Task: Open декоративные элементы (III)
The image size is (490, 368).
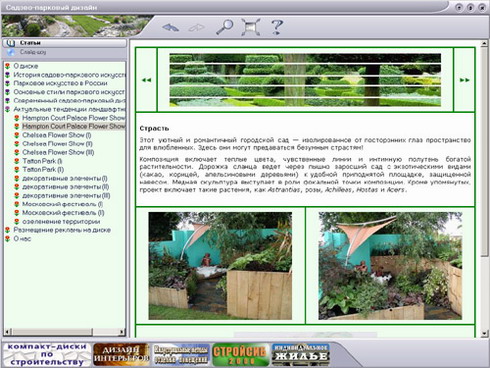Action: 66,196
